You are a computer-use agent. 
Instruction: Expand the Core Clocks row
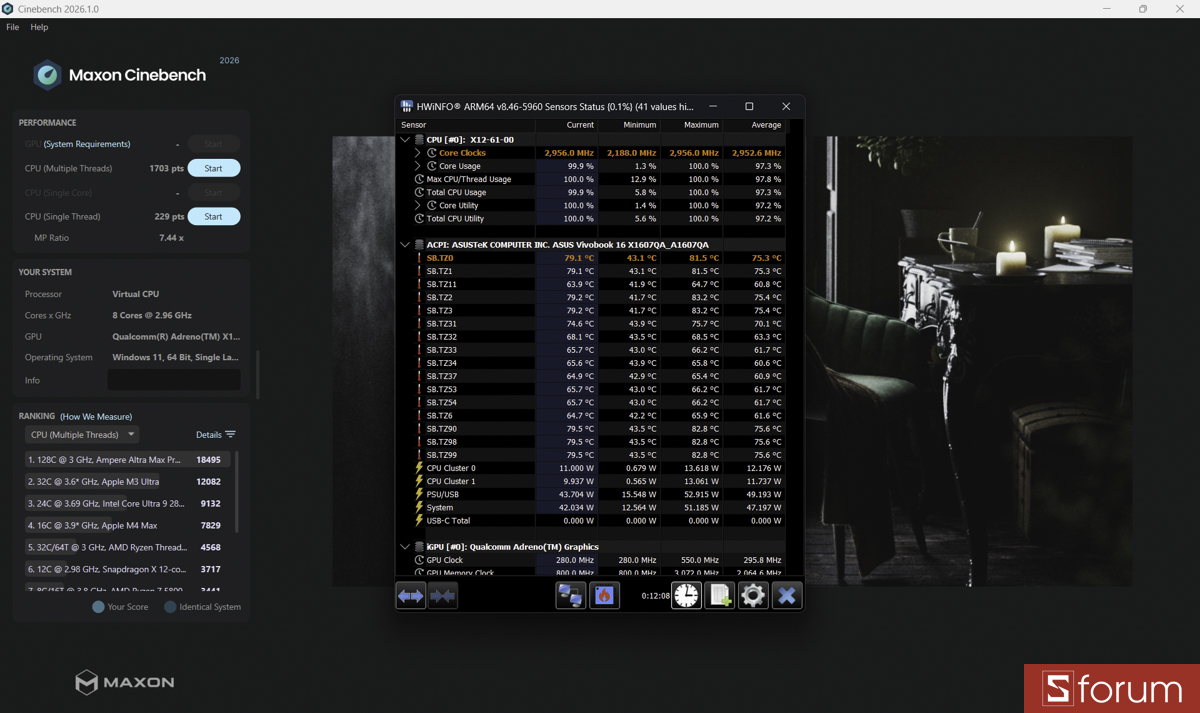[x=418, y=153]
